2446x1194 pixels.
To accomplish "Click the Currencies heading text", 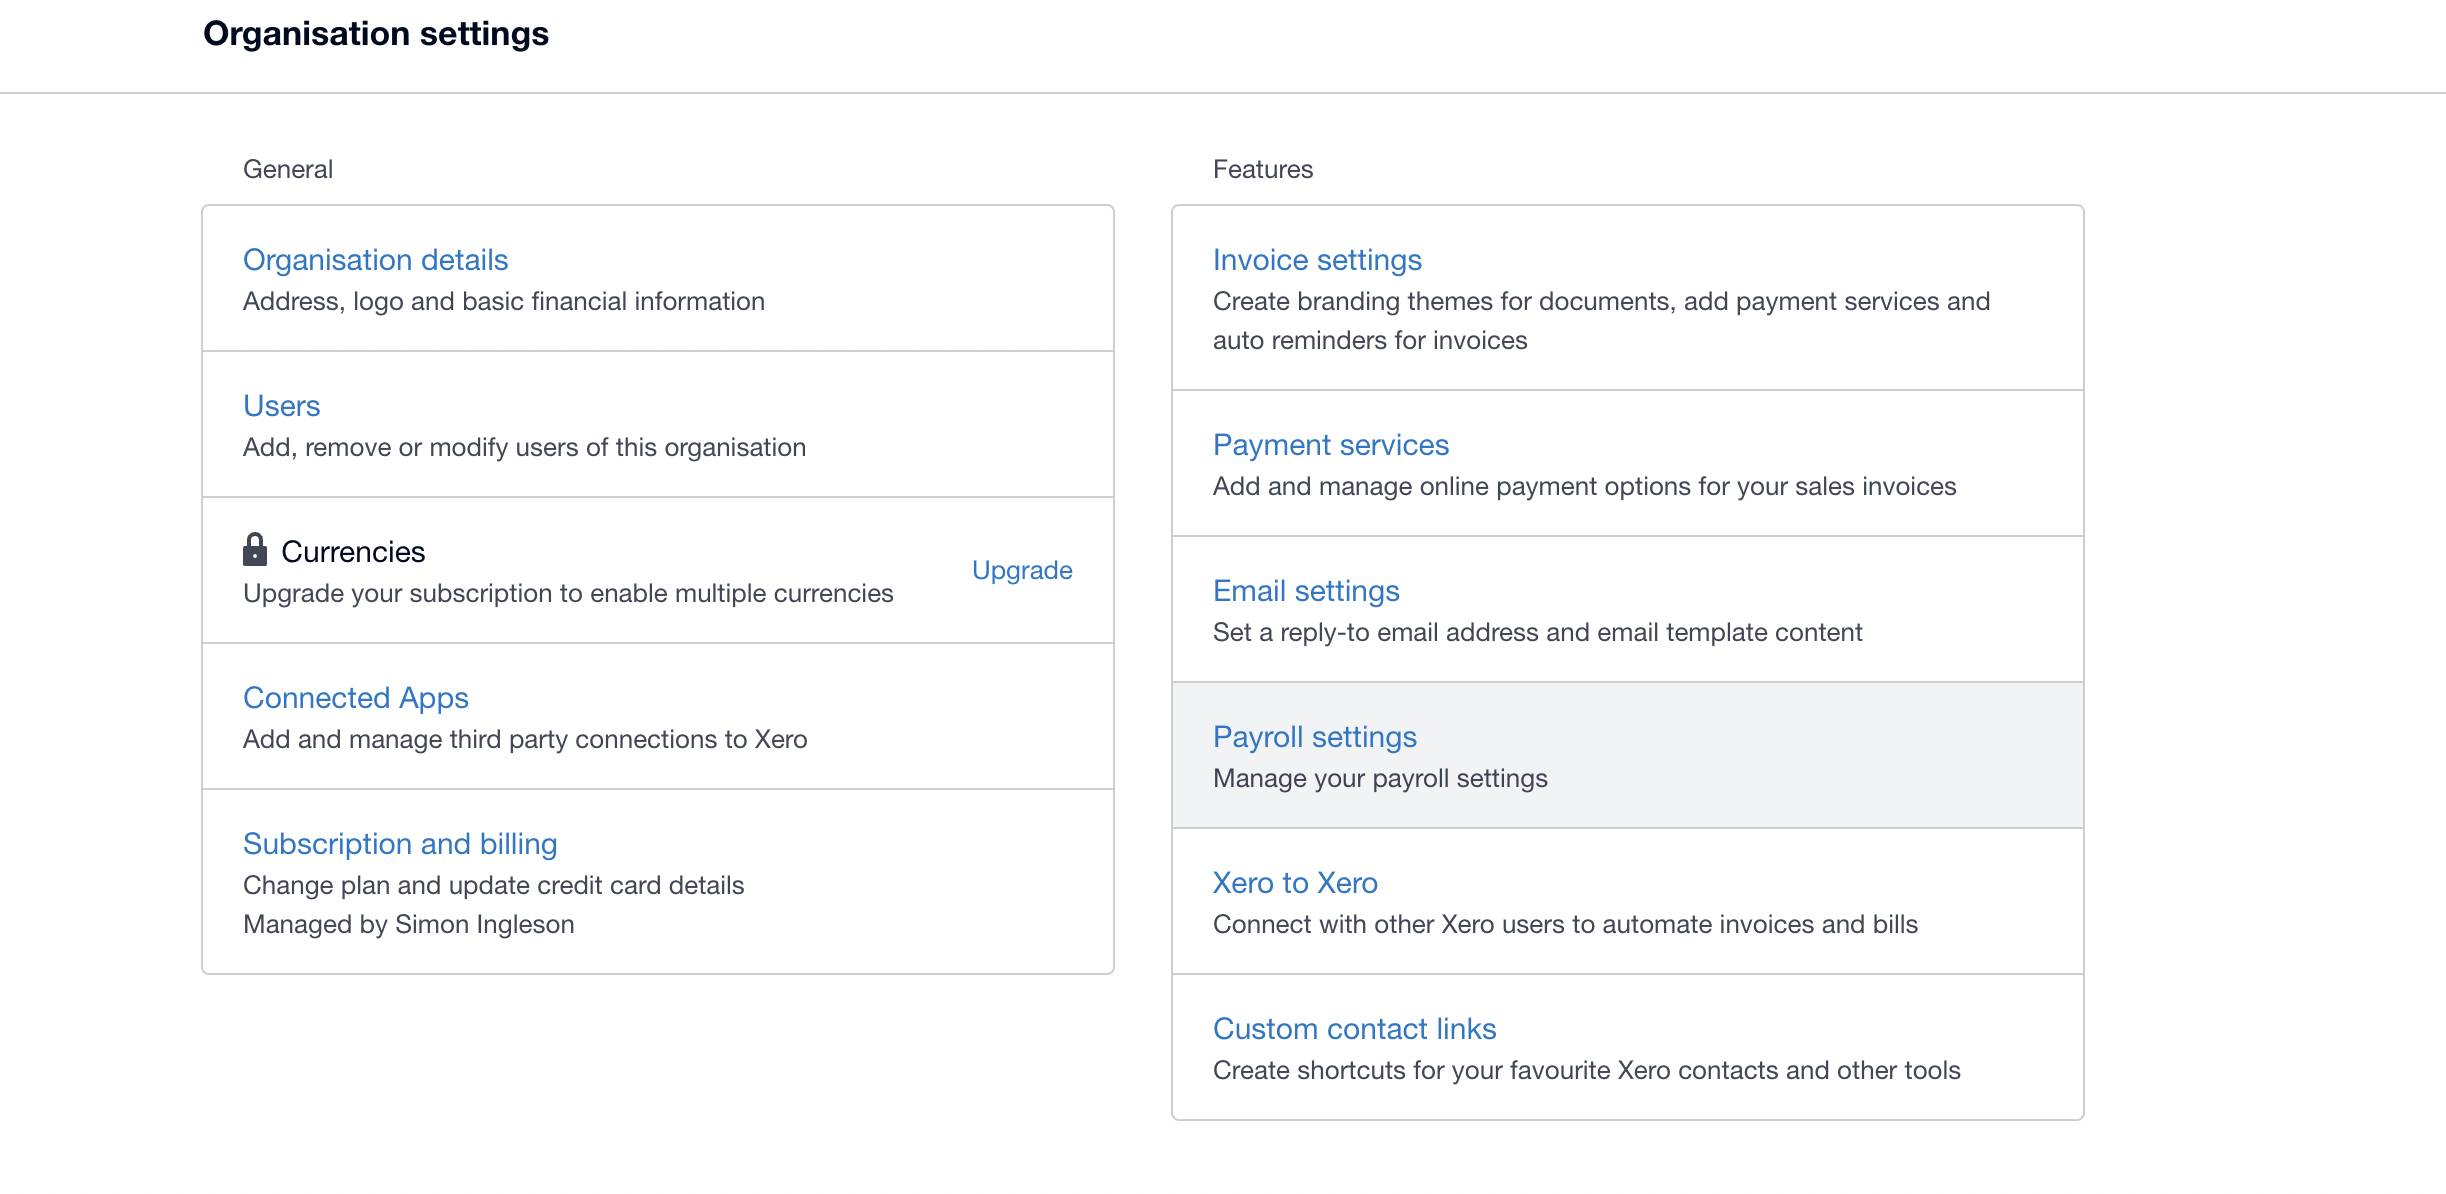I will (353, 552).
